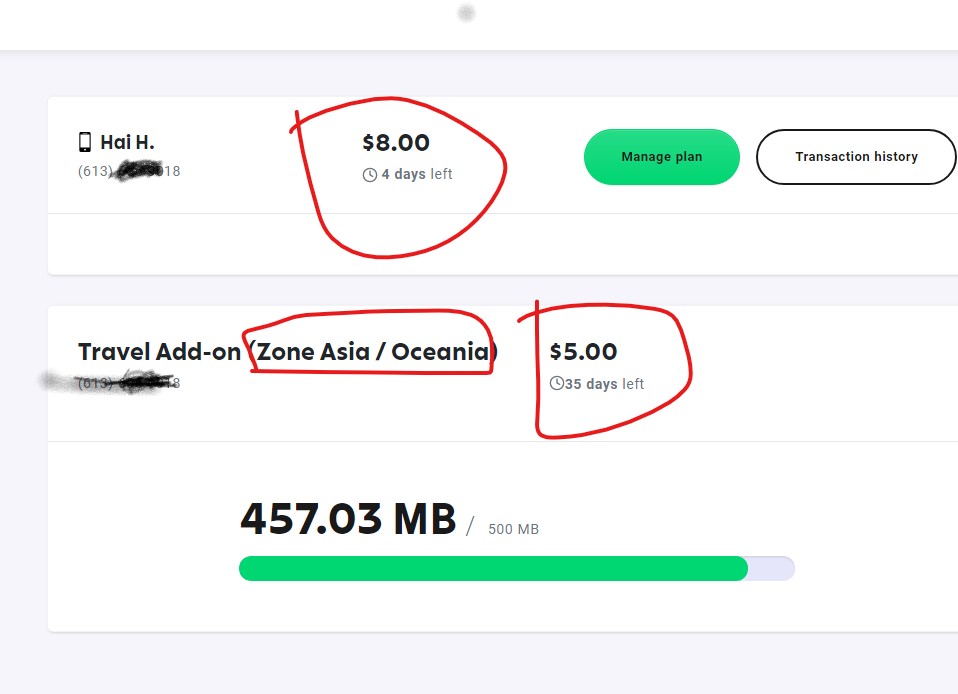
Task: Click the unfilled end of data bar
Action: [x=771, y=568]
